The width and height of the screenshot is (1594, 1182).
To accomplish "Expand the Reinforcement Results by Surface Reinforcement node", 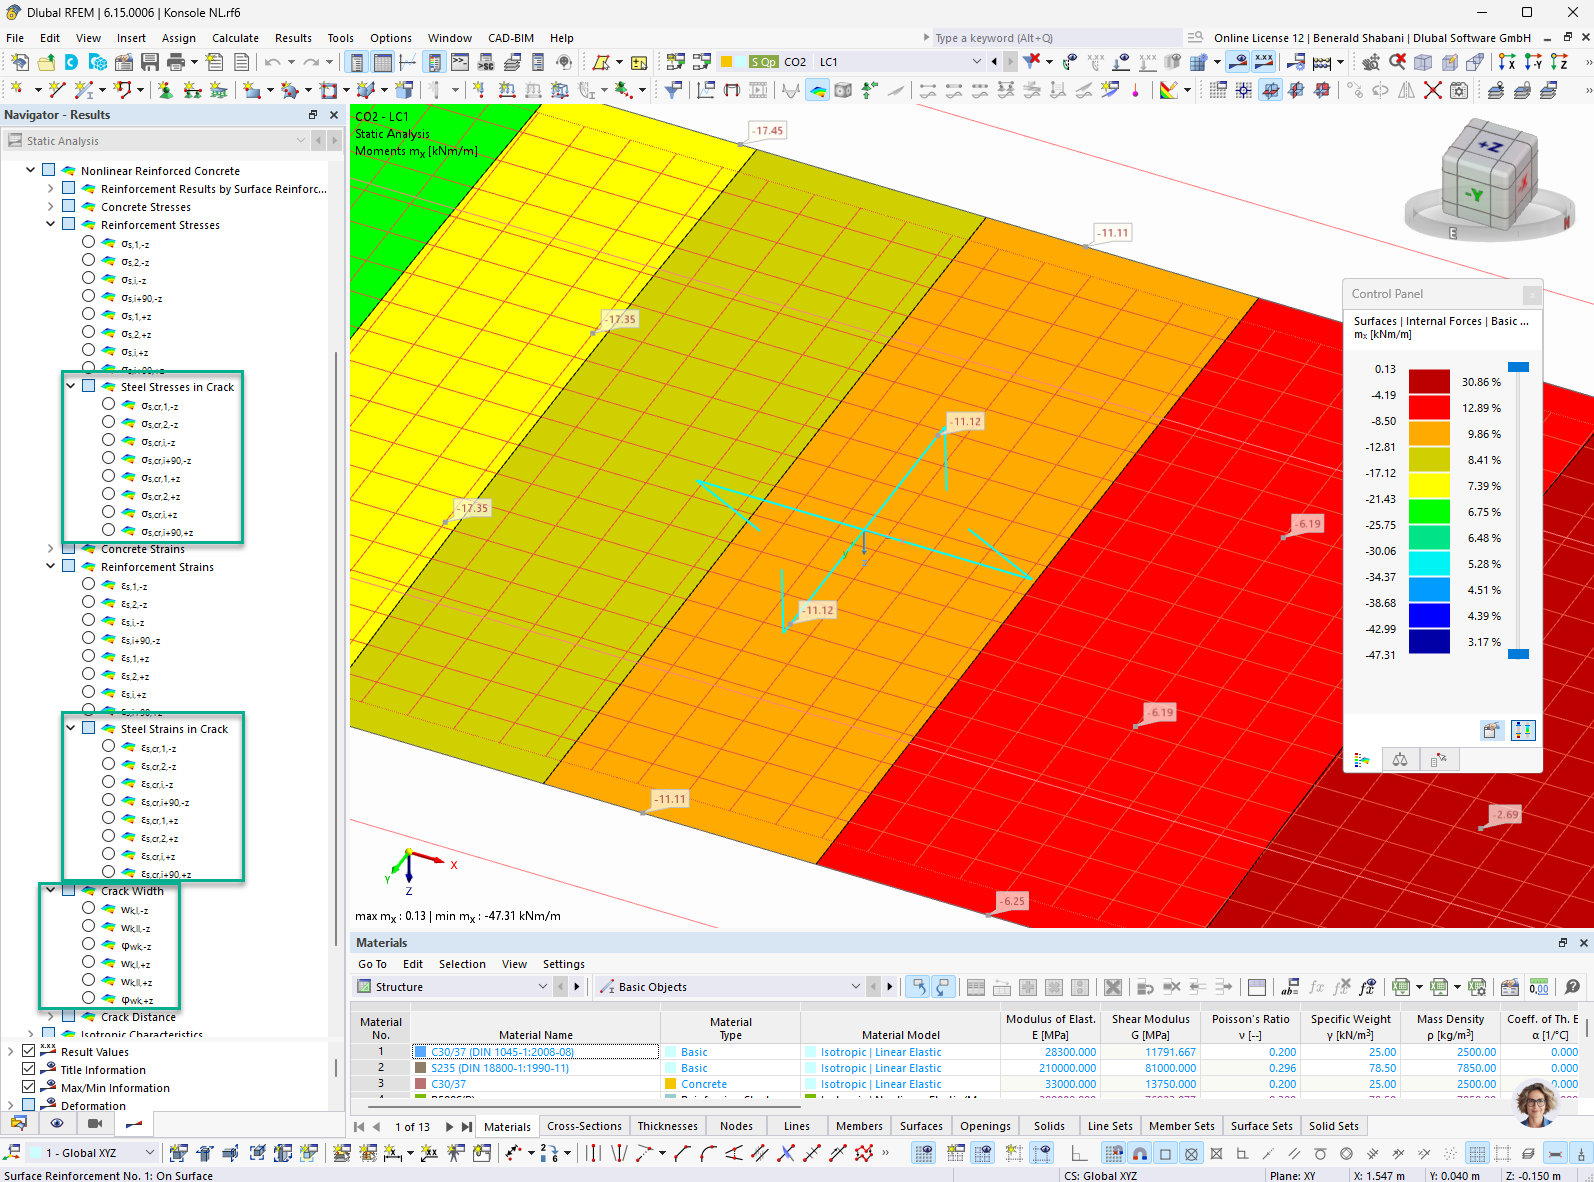I will (51, 188).
